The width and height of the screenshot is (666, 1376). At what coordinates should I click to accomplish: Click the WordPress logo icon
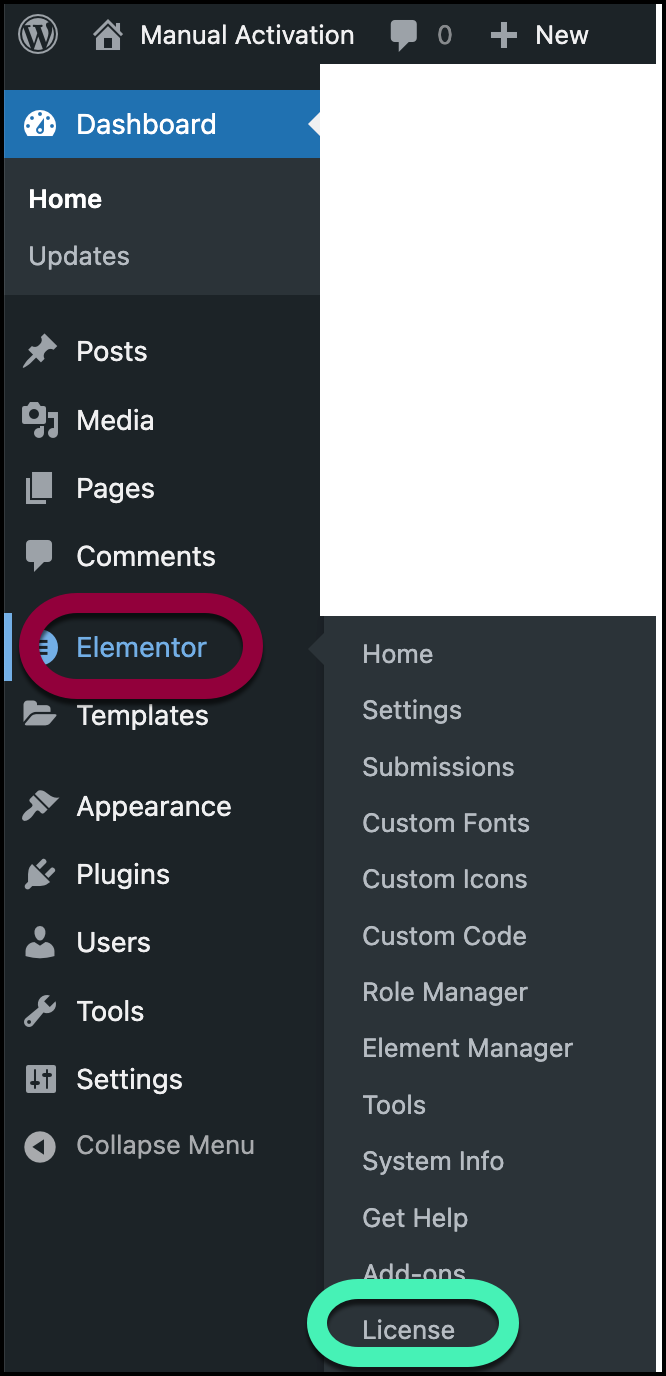[38, 35]
